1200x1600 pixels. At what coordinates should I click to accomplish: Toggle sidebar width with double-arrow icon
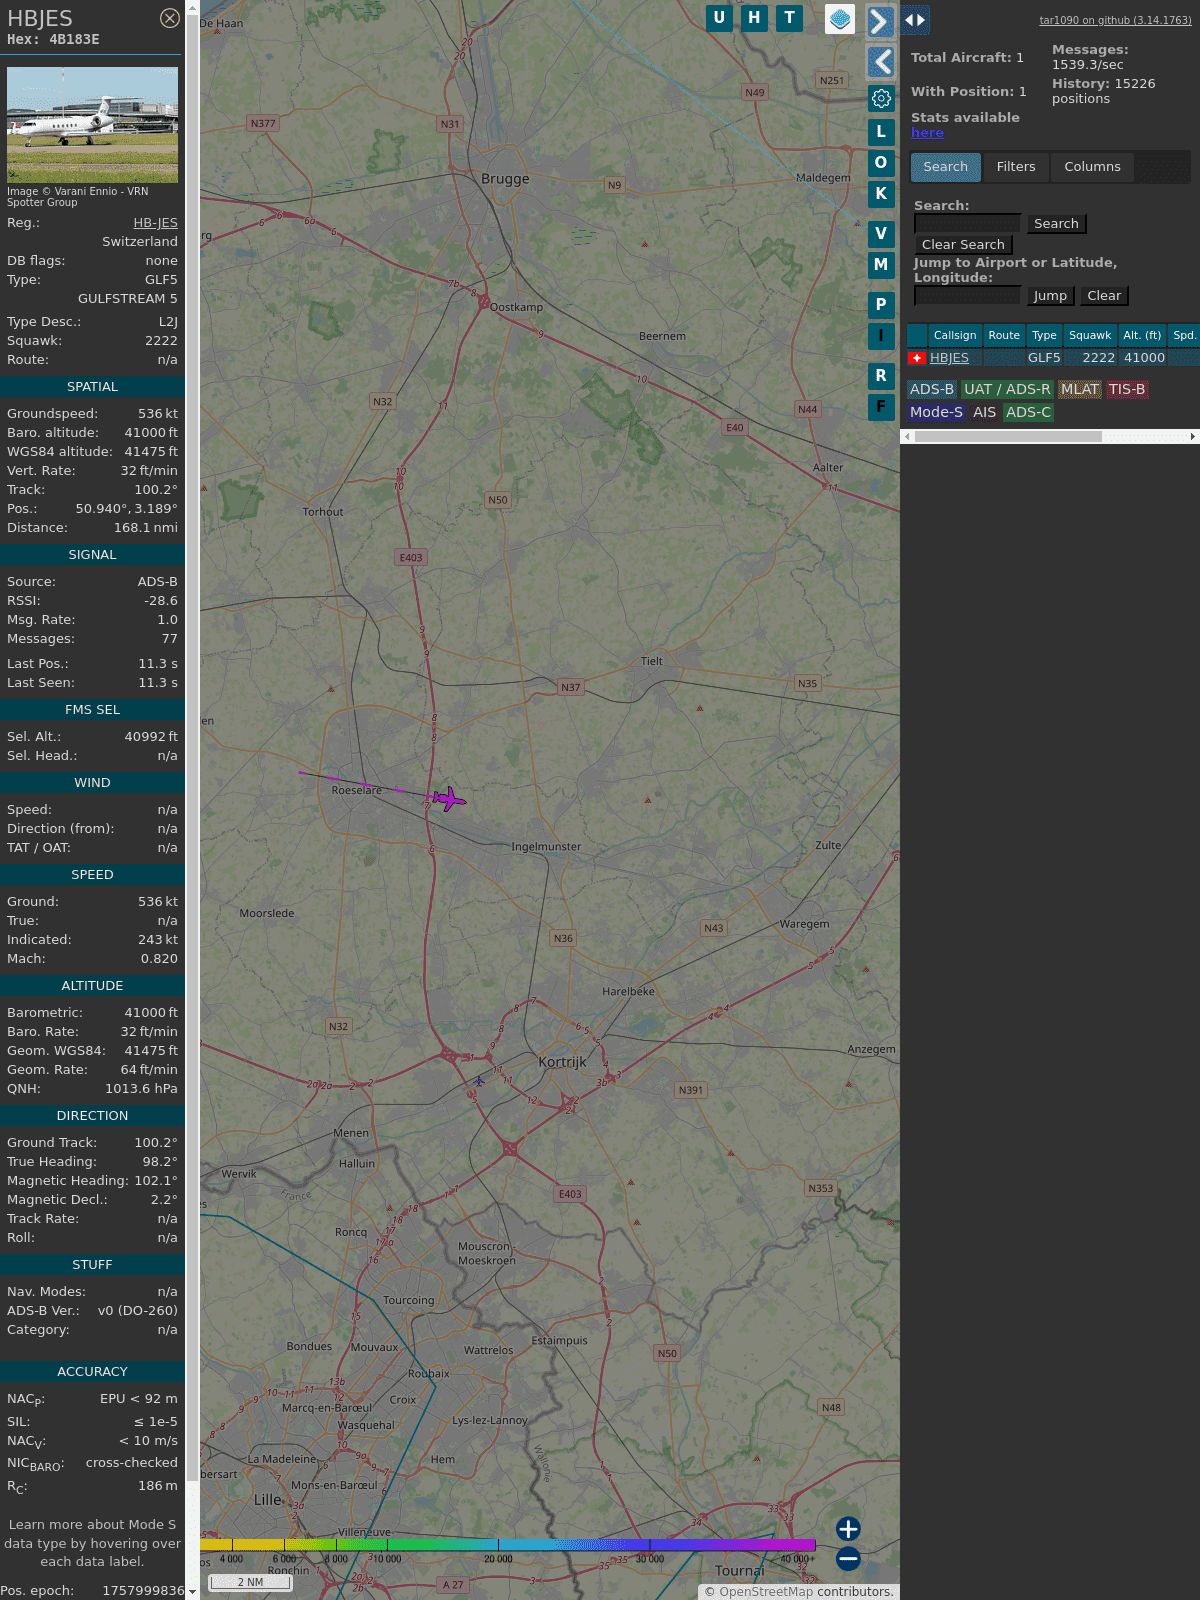pyautogui.click(x=915, y=20)
